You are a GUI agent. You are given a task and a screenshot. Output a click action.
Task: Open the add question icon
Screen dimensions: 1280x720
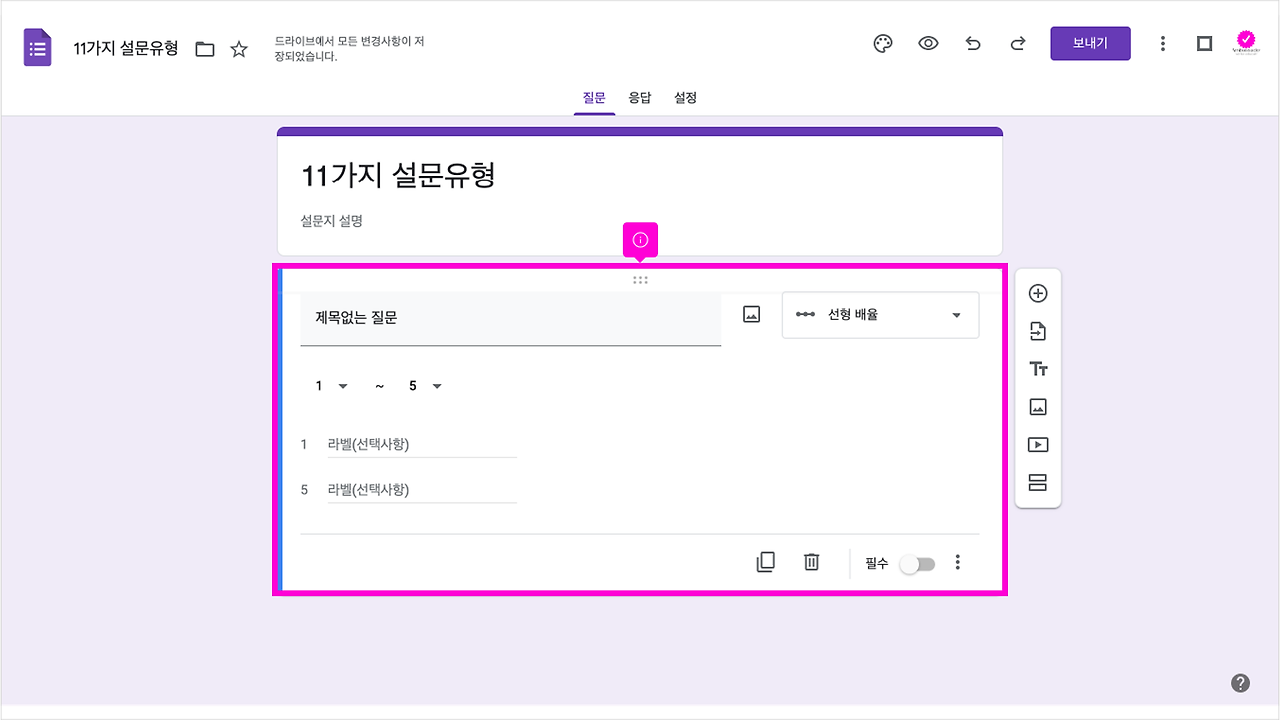pos(1038,292)
